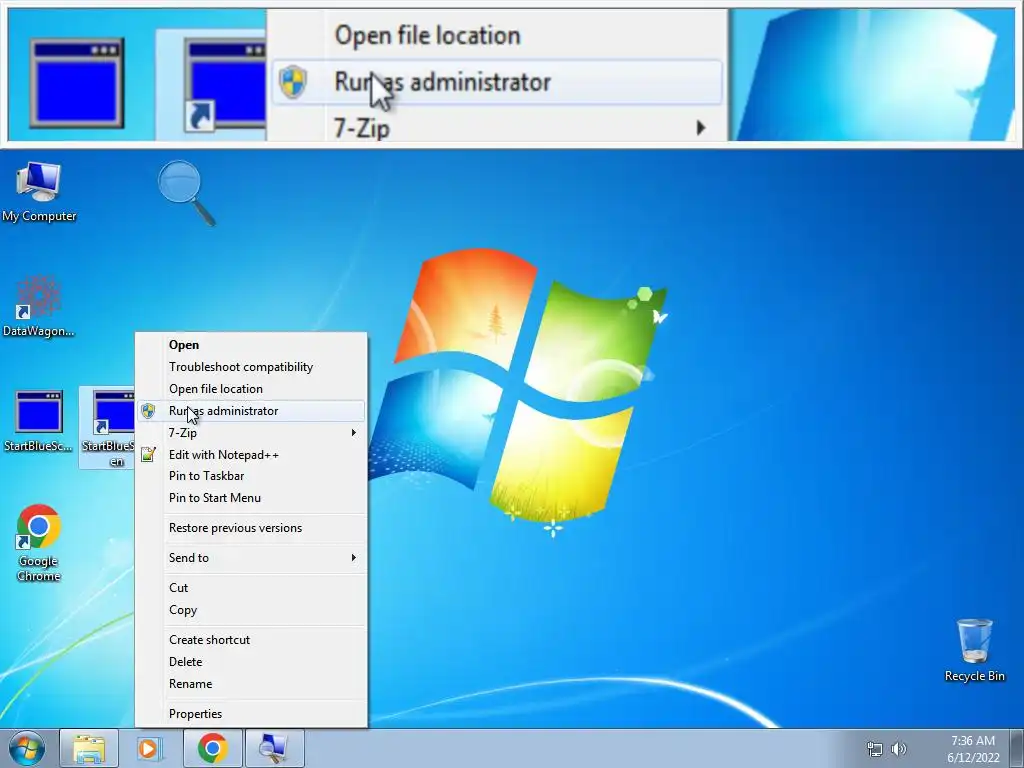The height and width of the screenshot is (768, 1024).
Task: Select Pin to Taskbar
Action: coord(251,476)
